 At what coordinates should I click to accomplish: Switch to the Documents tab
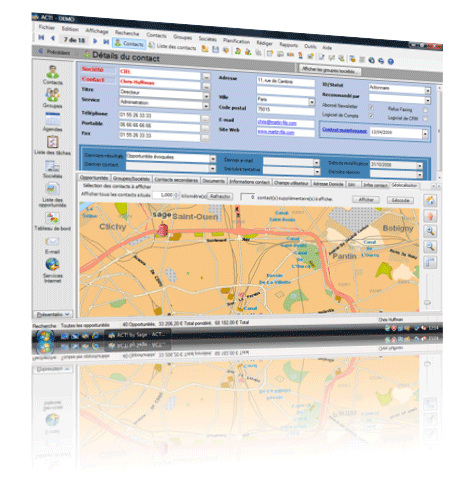click(x=213, y=181)
